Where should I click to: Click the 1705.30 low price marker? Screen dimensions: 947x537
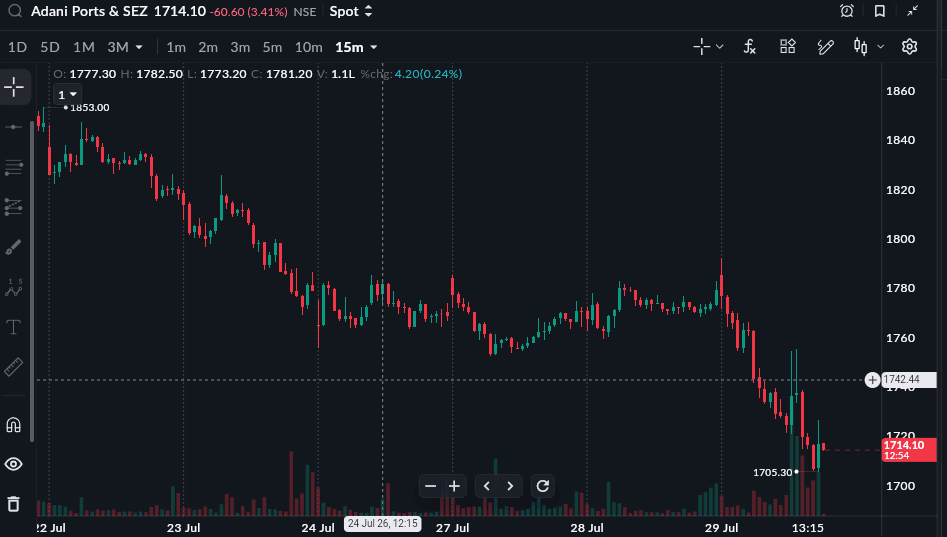coord(772,472)
